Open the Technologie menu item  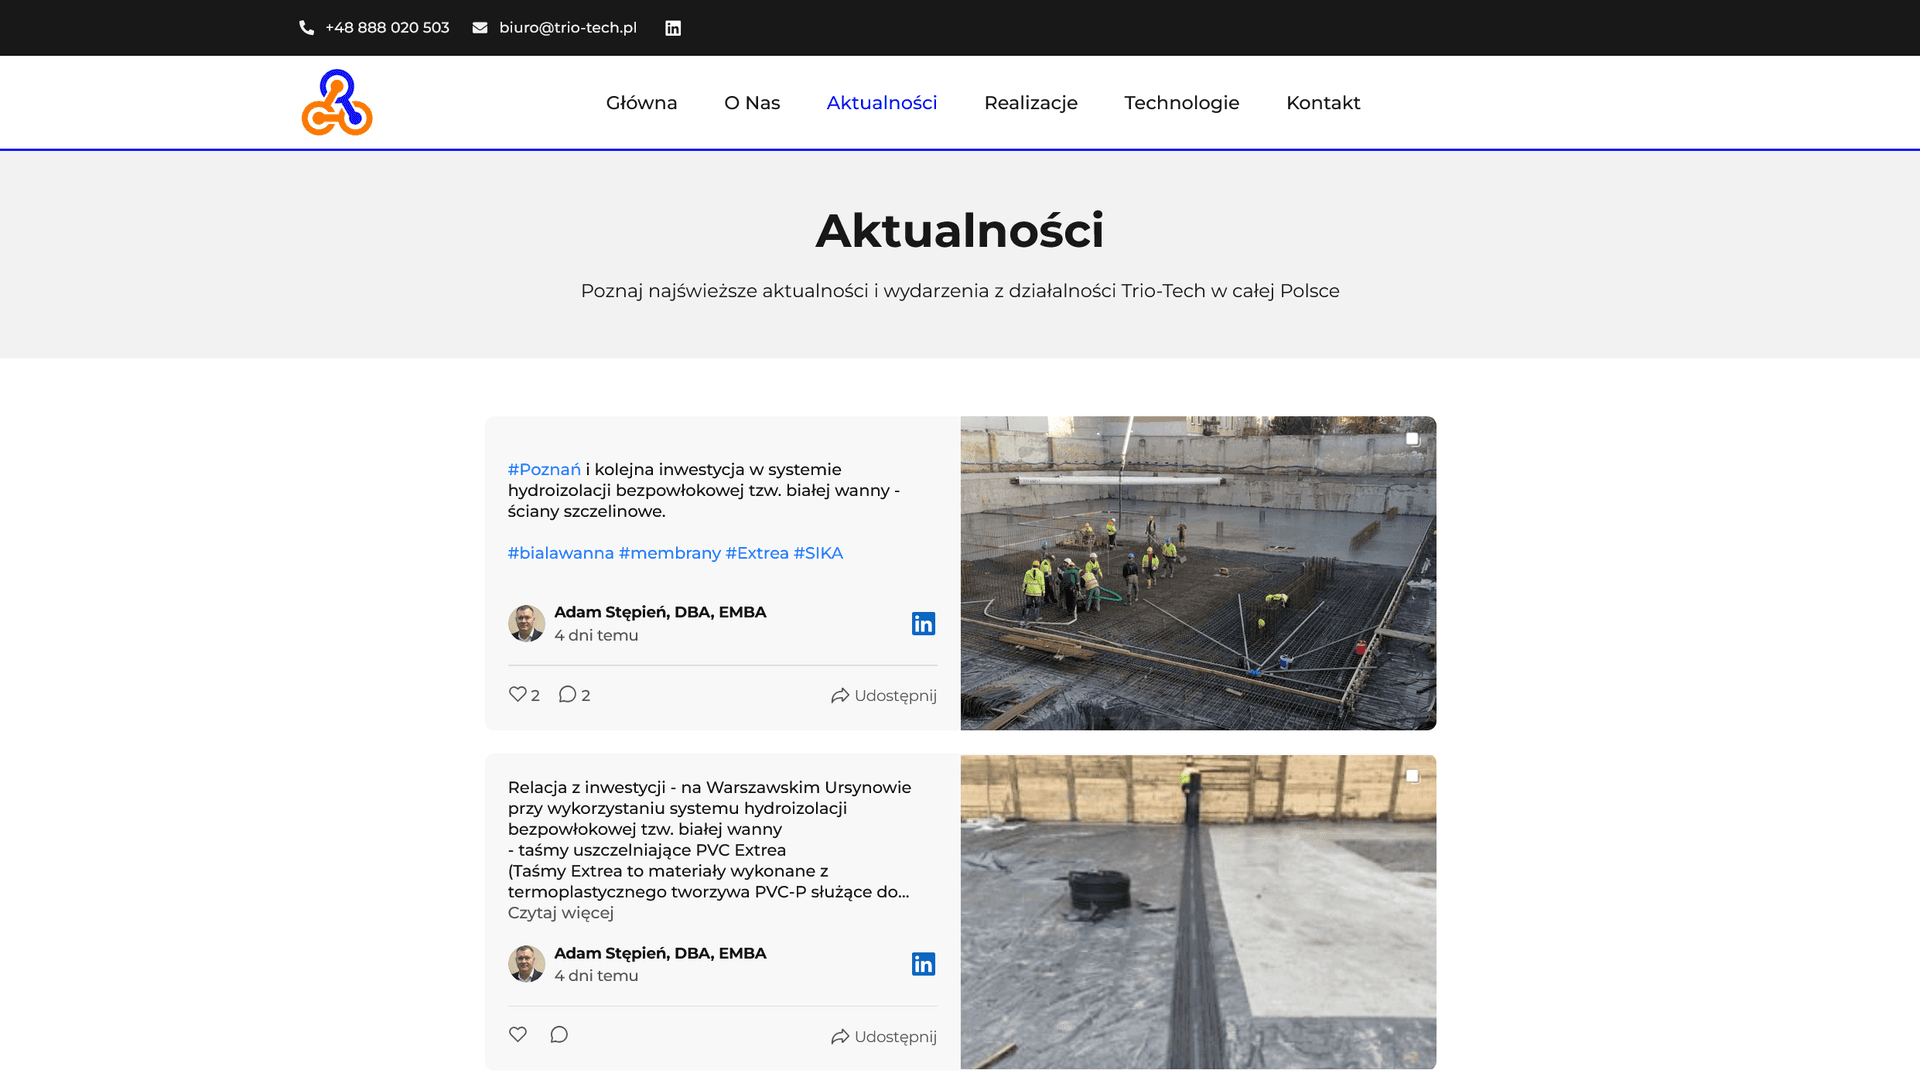(x=1181, y=103)
